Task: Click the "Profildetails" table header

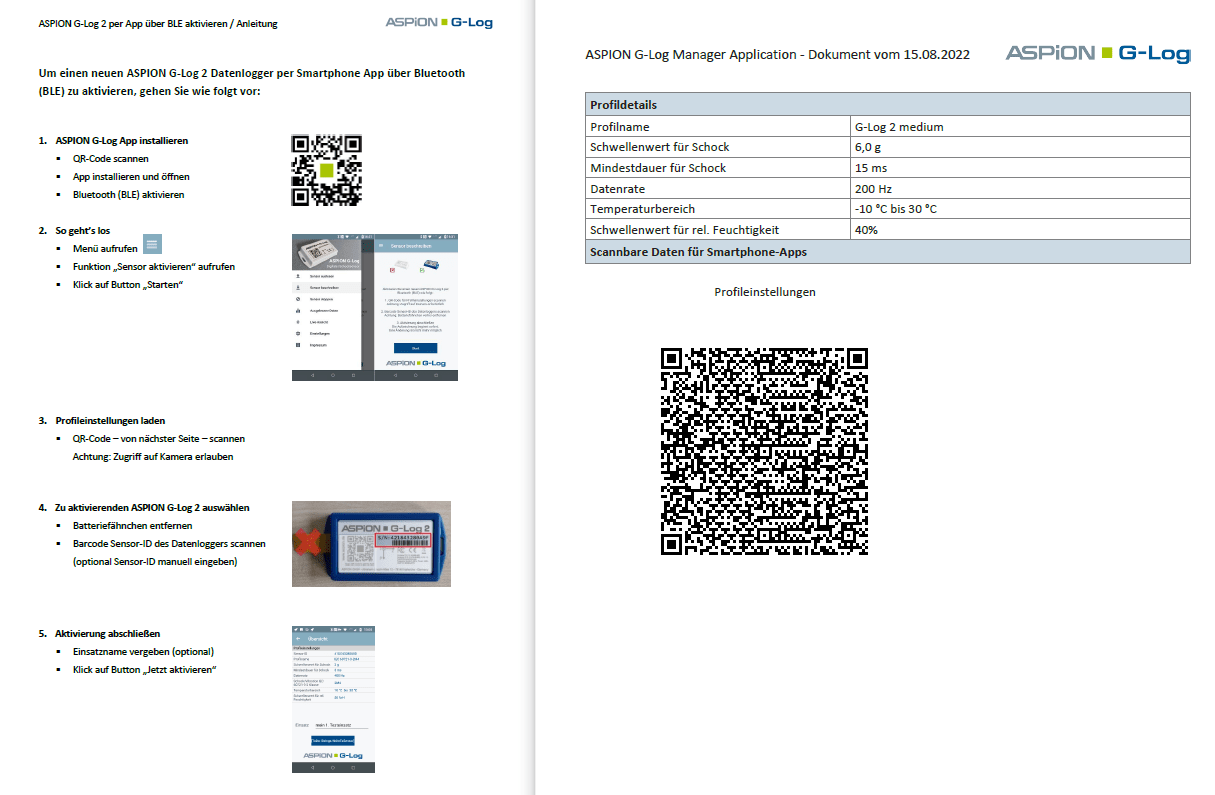Action: [x=888, y=104]
